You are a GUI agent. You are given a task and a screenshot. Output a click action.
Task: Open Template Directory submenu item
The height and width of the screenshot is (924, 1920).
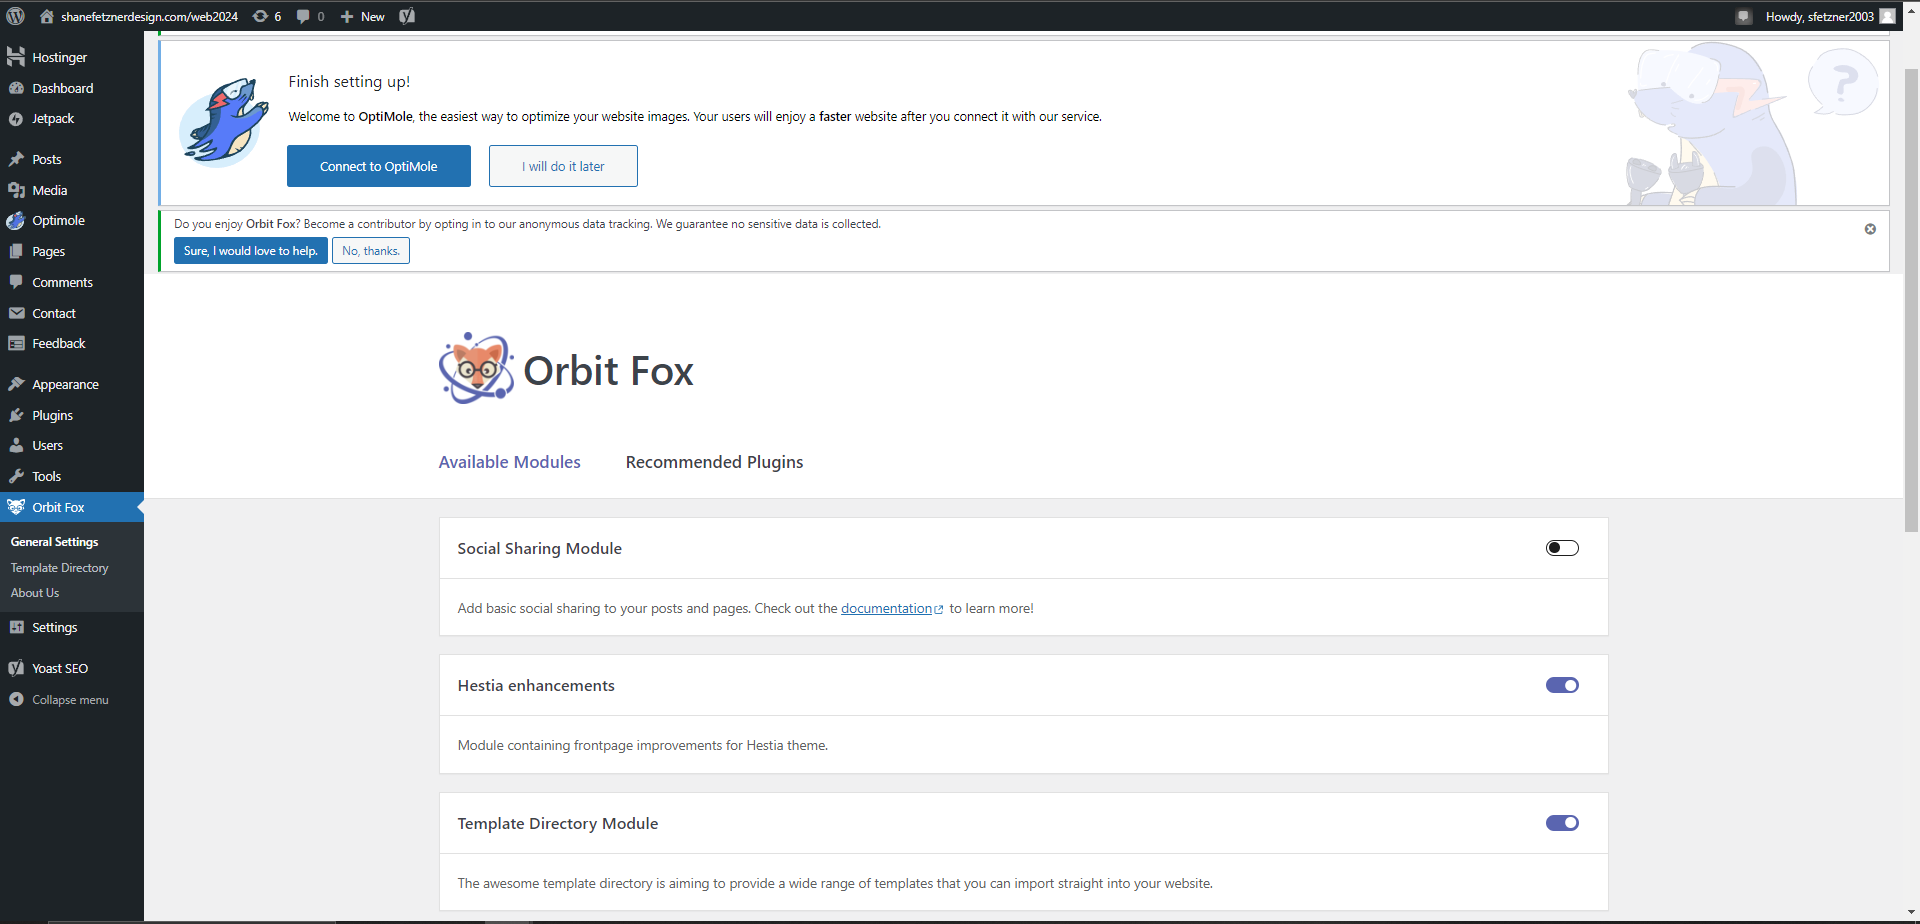(59, 568)
